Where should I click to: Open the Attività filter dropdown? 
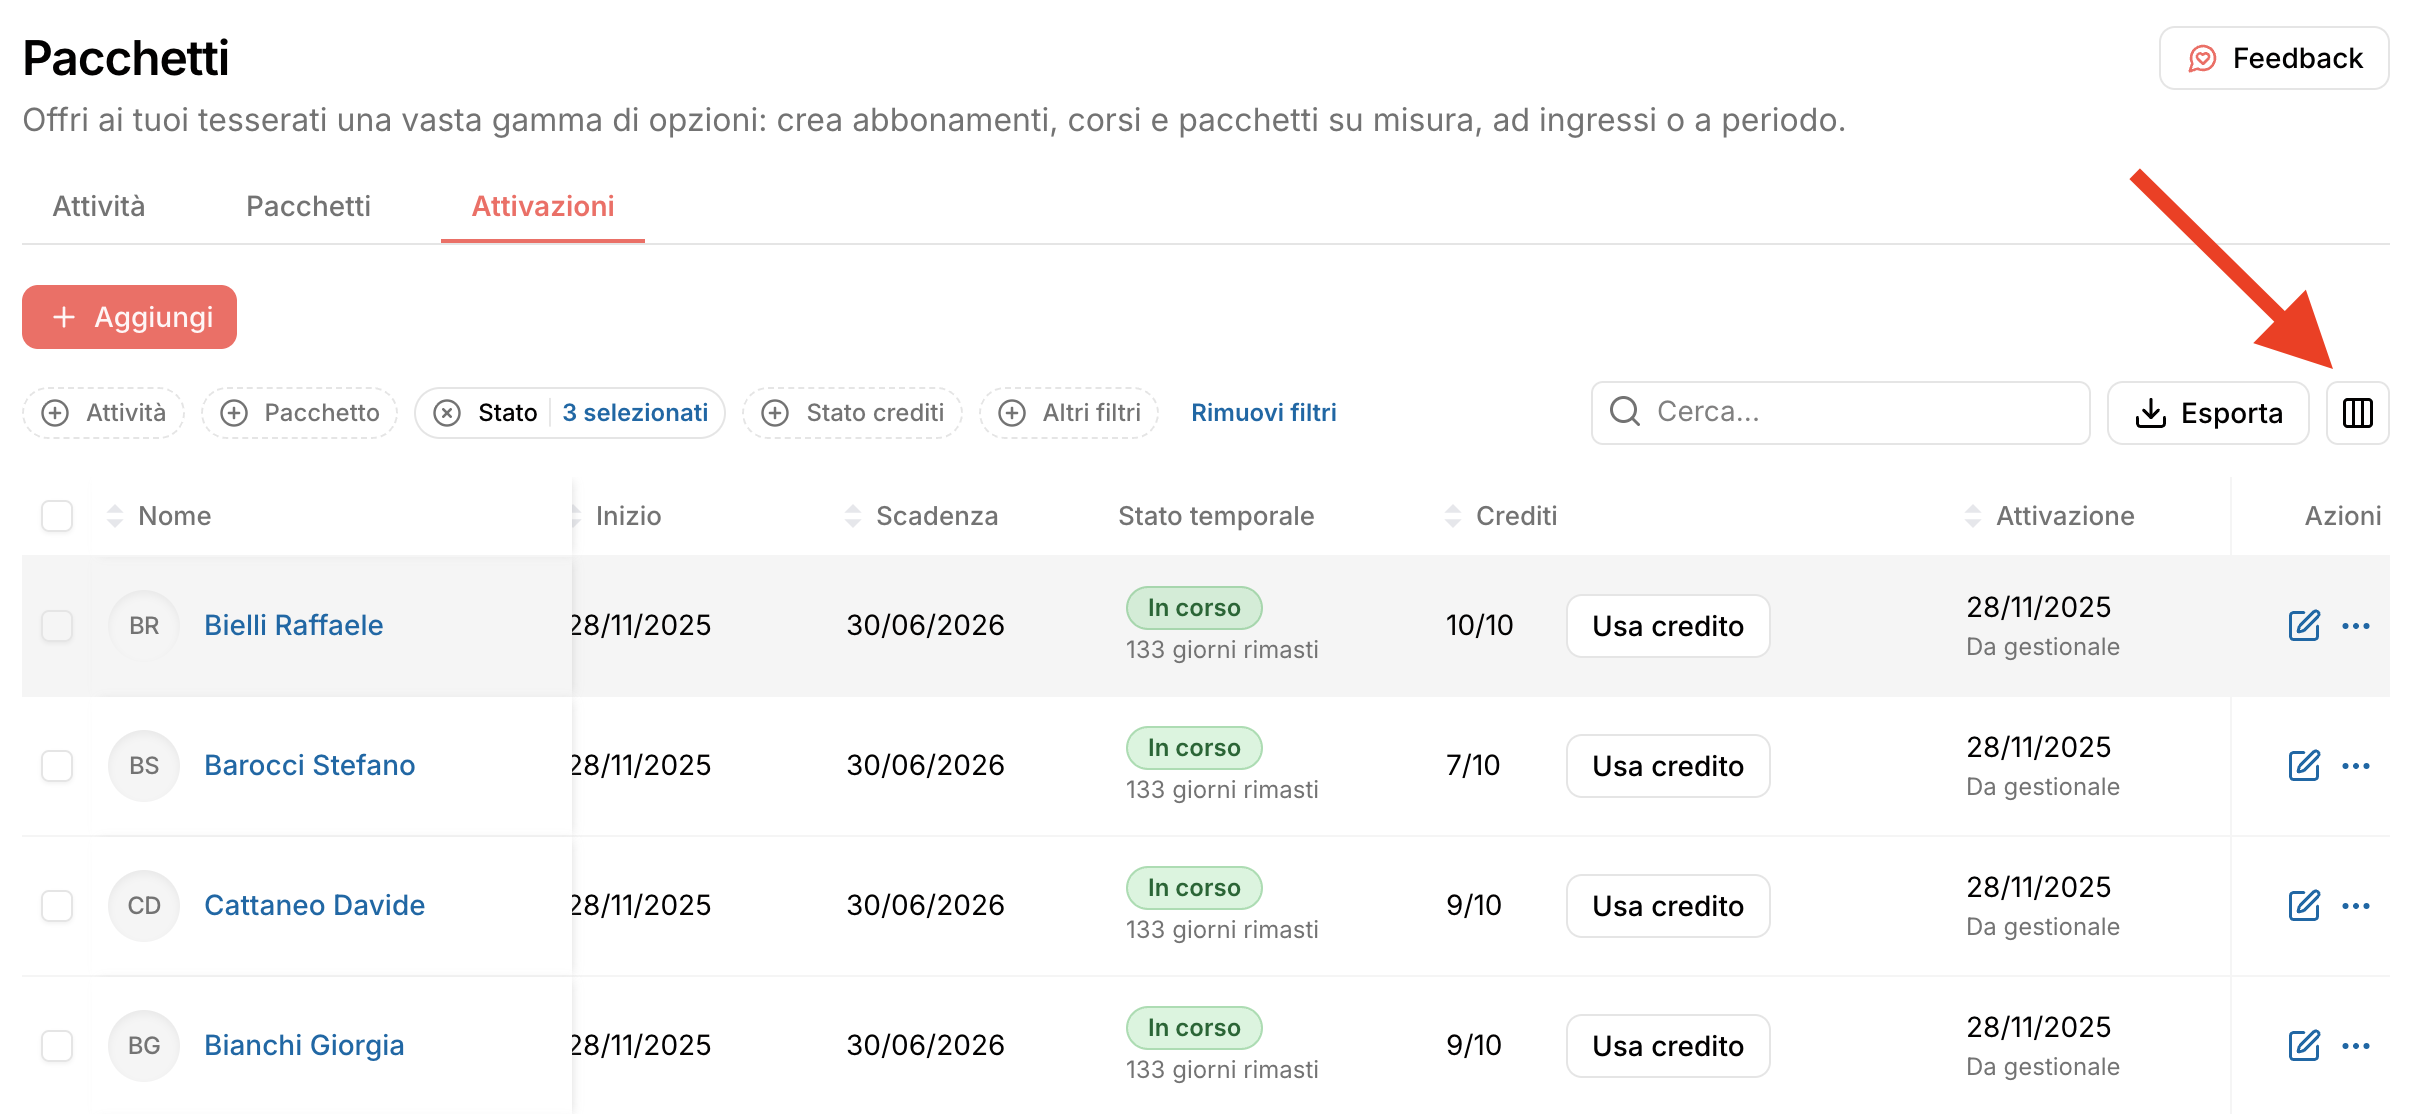tap(104, 413)
